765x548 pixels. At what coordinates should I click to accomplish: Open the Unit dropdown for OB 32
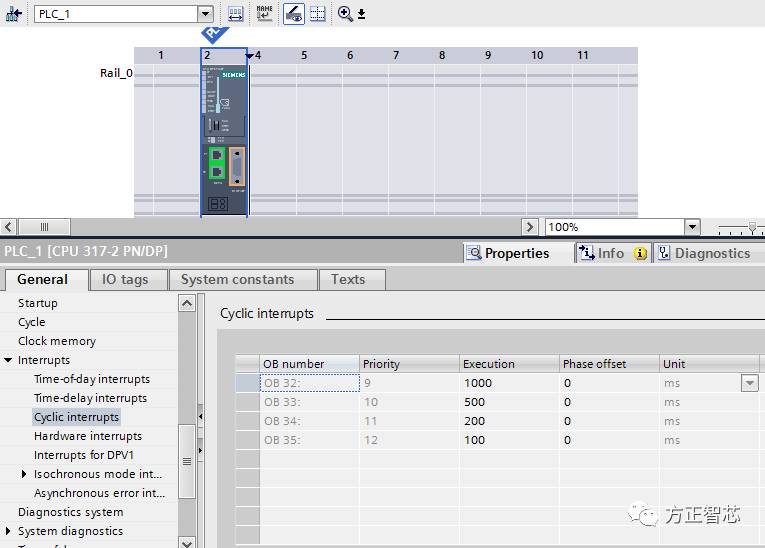click(749, 383)
